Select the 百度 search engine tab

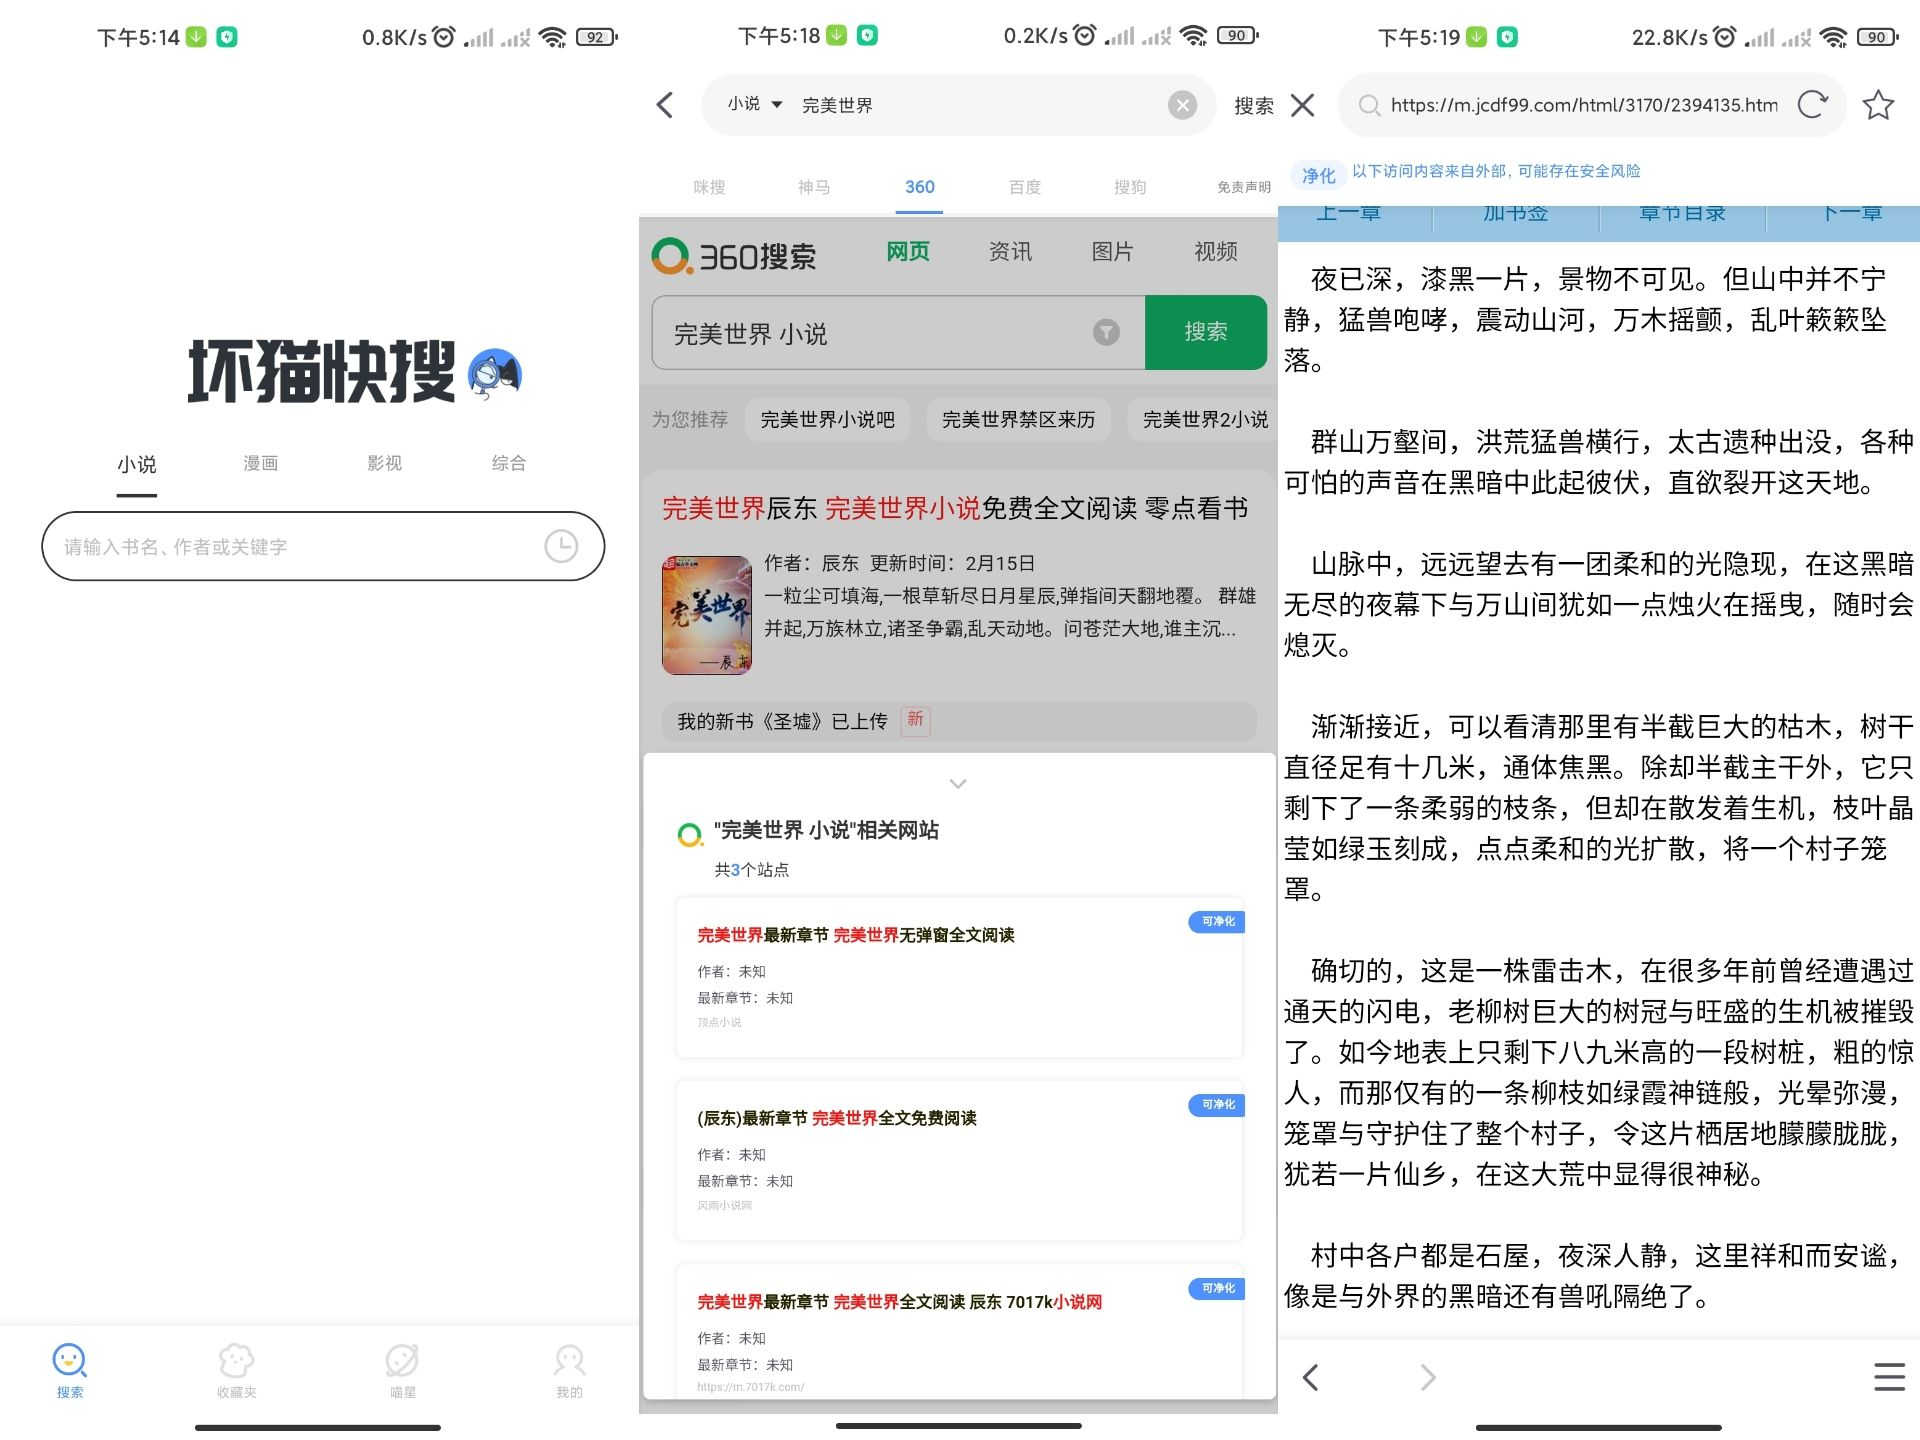coord(1025,187)
